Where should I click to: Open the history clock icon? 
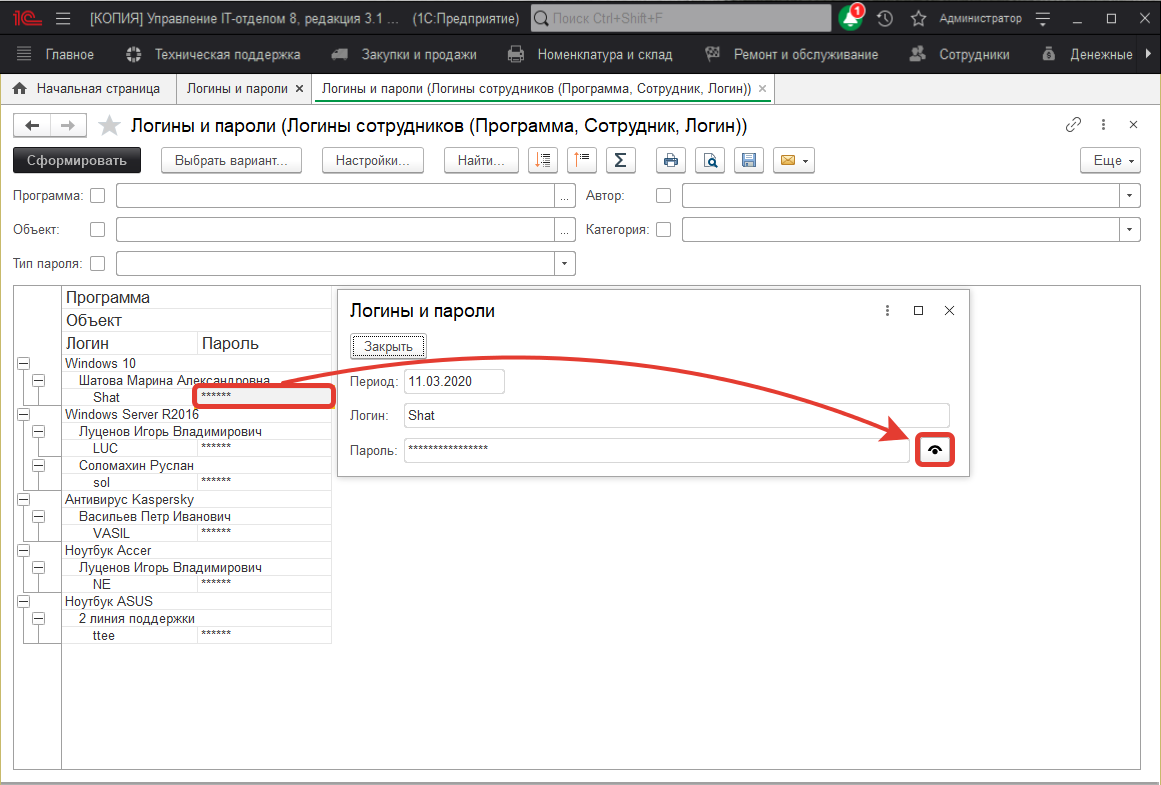885,19
